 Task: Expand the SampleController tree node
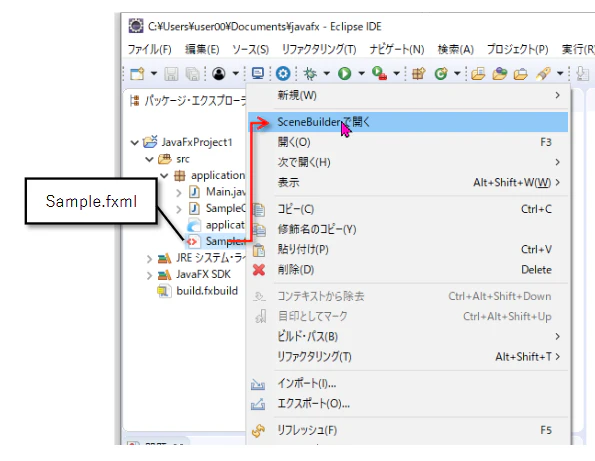click(179, 209)
